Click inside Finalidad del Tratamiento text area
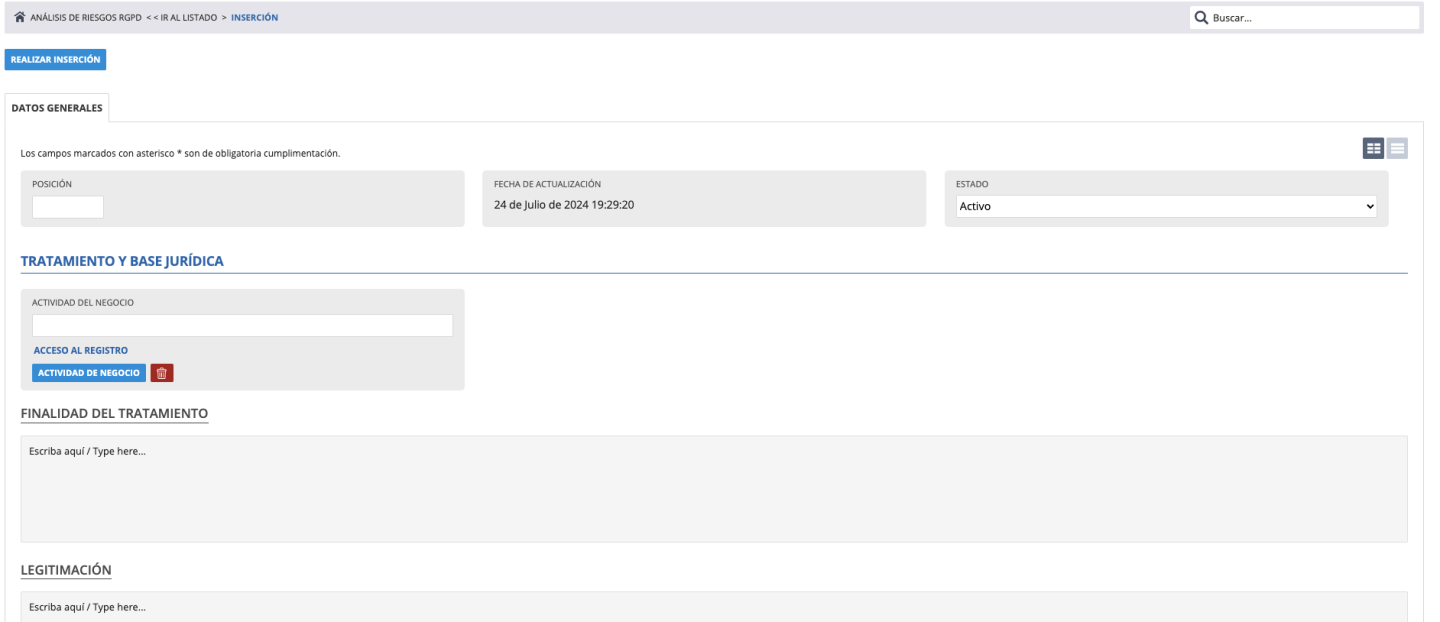The width and height of the screenshot is (1440, 622). tap(714, 489)
